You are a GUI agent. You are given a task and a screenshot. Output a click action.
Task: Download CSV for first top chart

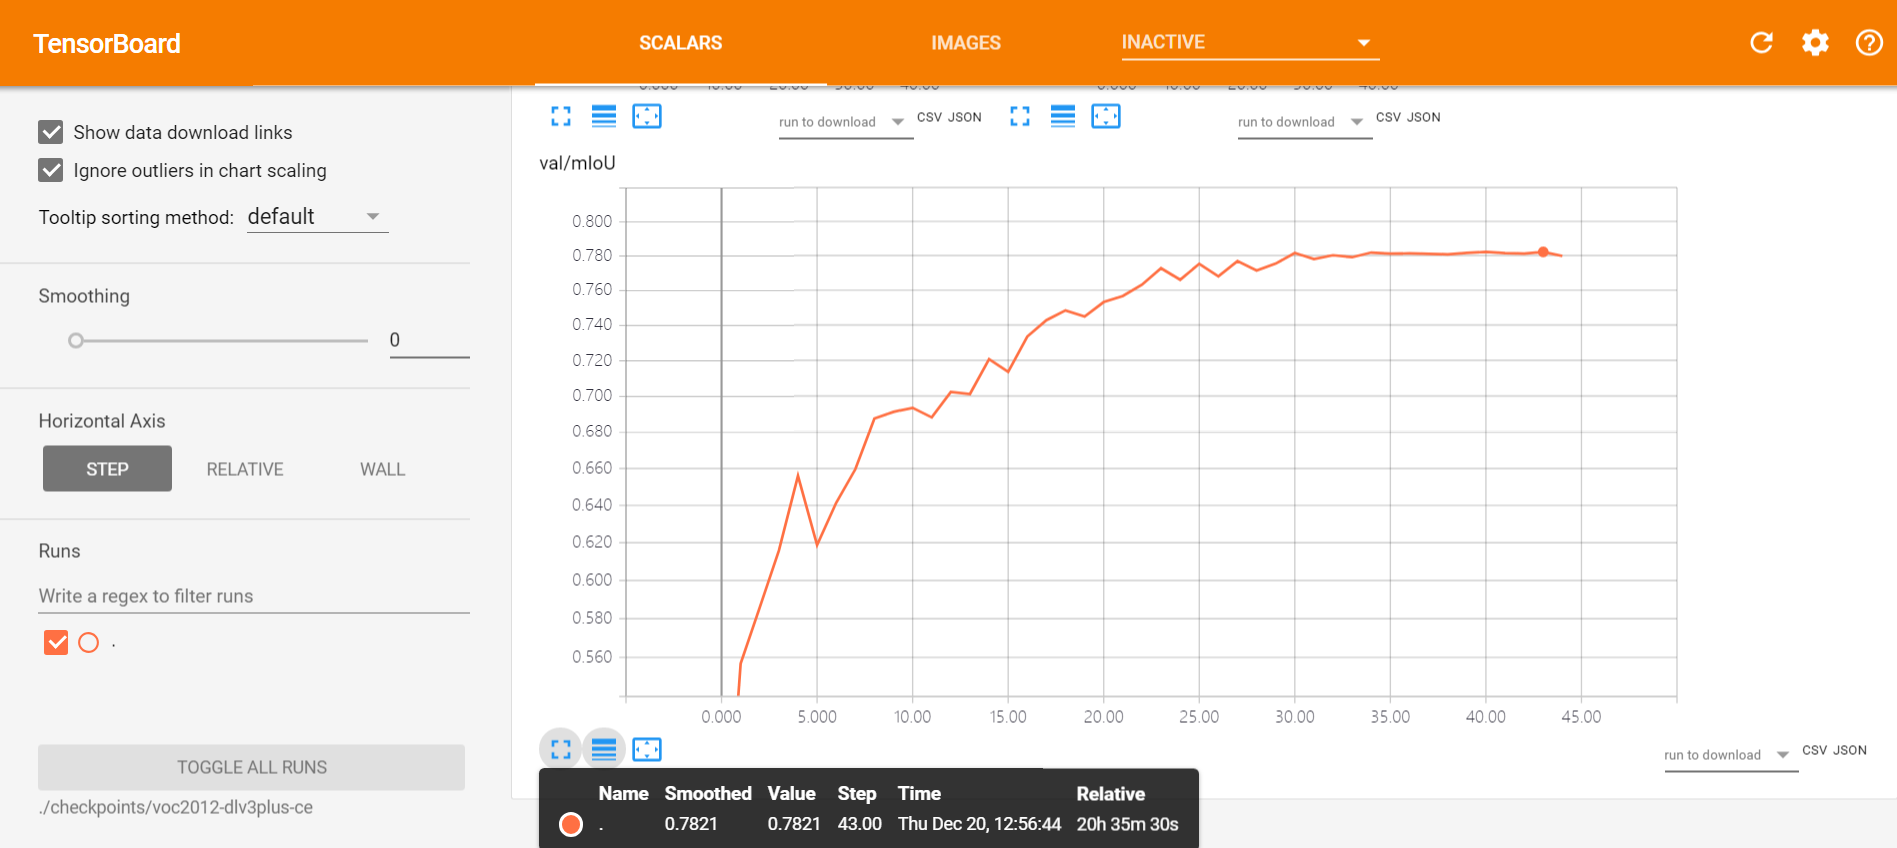[929, 117]
